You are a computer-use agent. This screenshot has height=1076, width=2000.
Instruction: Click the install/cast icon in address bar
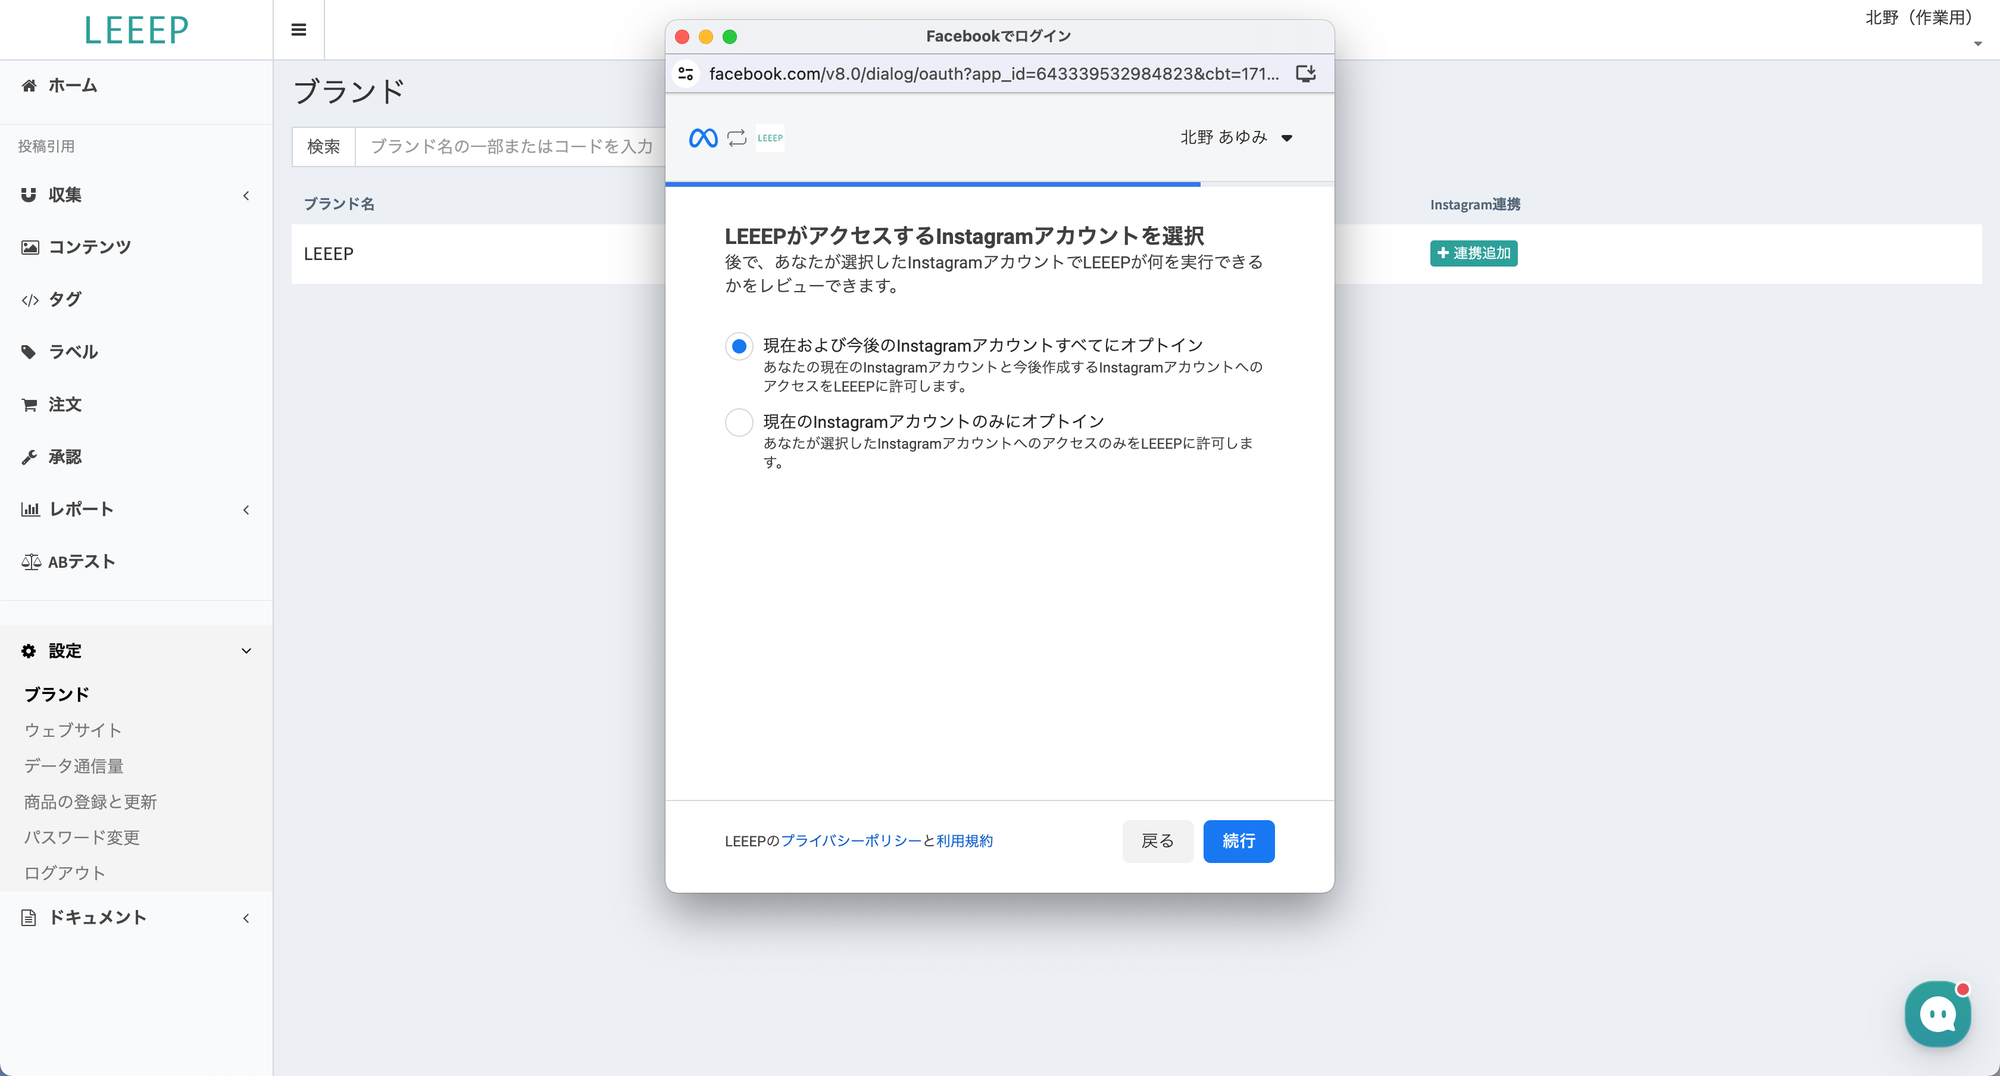click(x=1306, y=74)
